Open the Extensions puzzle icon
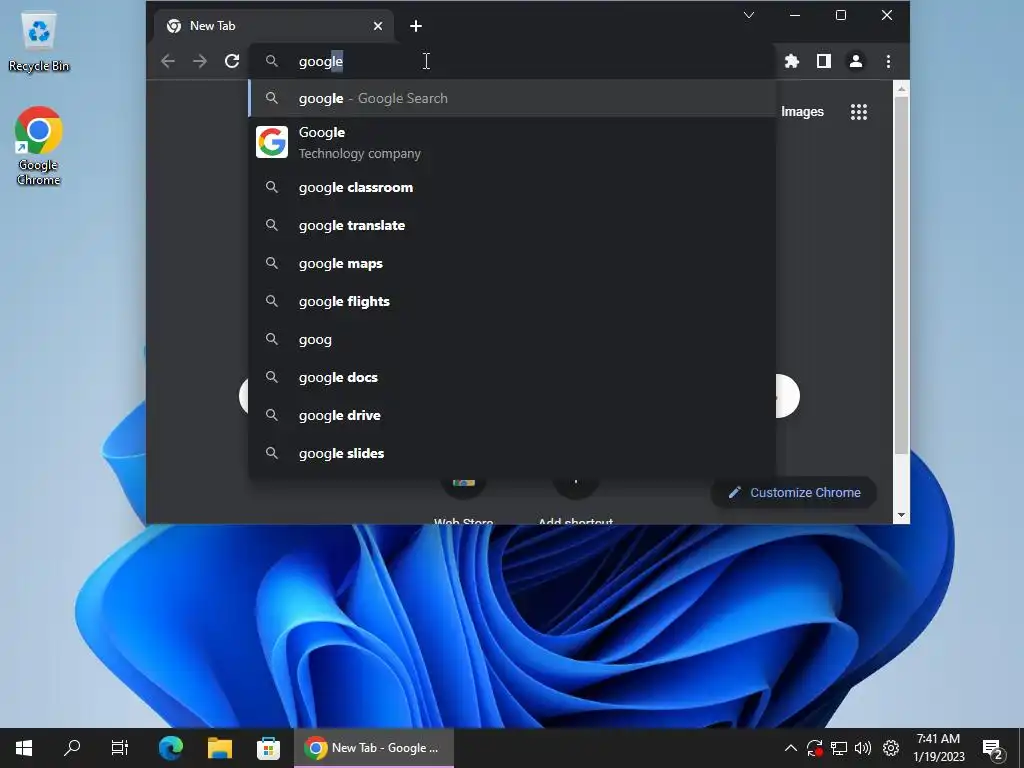The height and width of the screenshot is (768, 1024). [792, 61]
